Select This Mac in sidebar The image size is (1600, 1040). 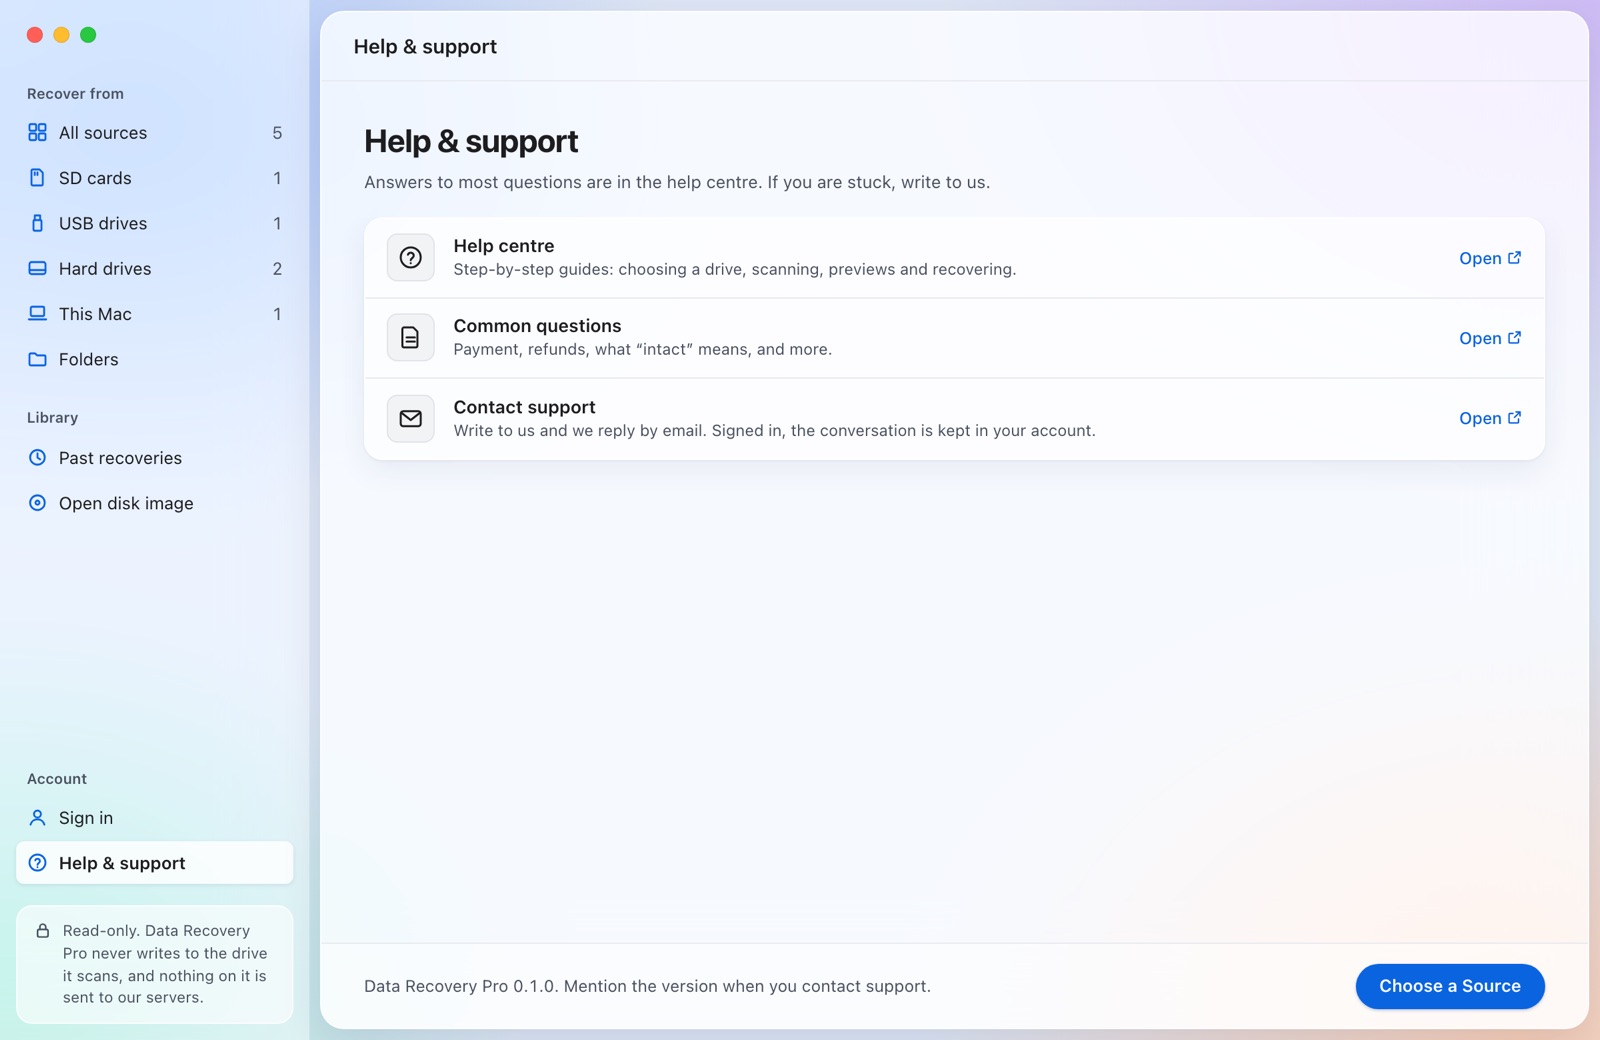click(155, 314)
